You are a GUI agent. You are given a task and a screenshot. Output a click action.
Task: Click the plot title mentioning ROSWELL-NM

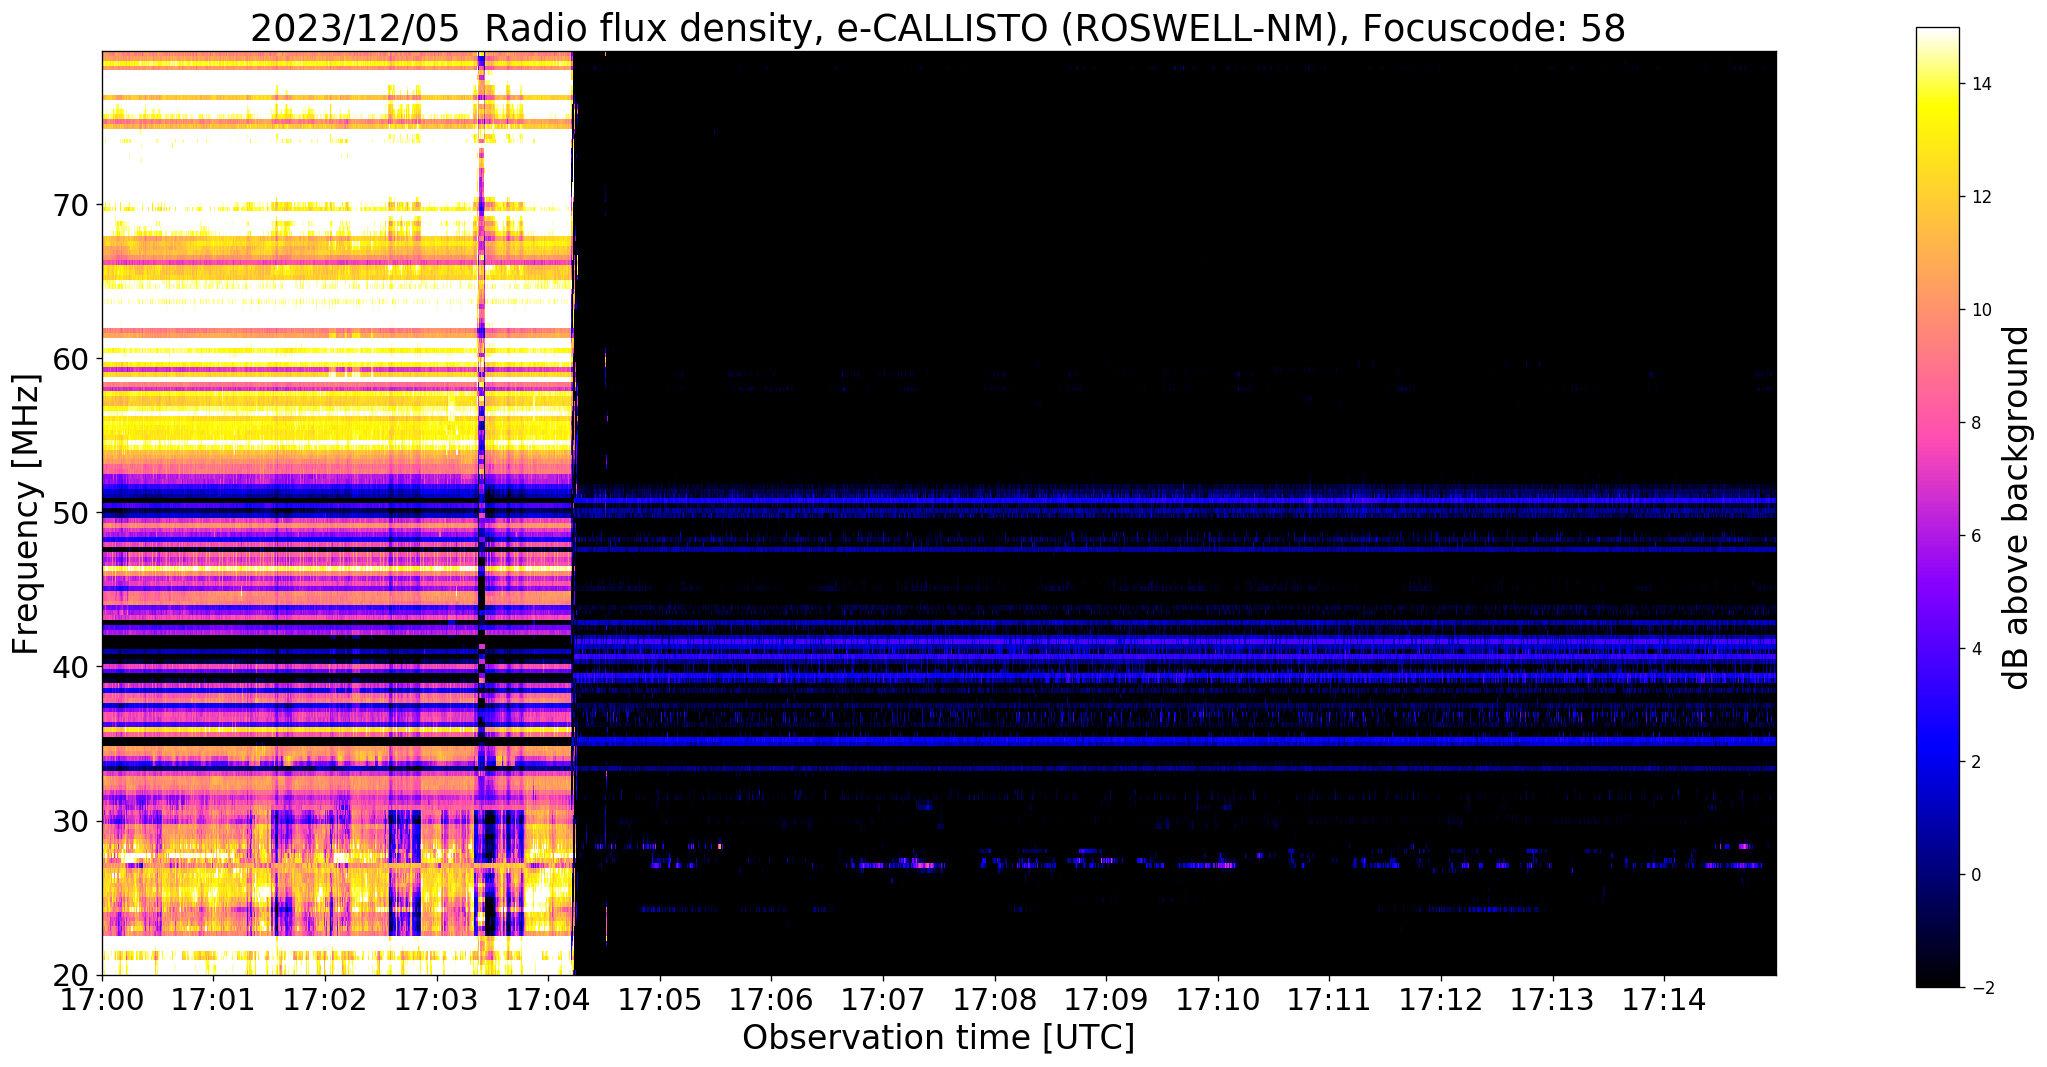pos(938,28)
